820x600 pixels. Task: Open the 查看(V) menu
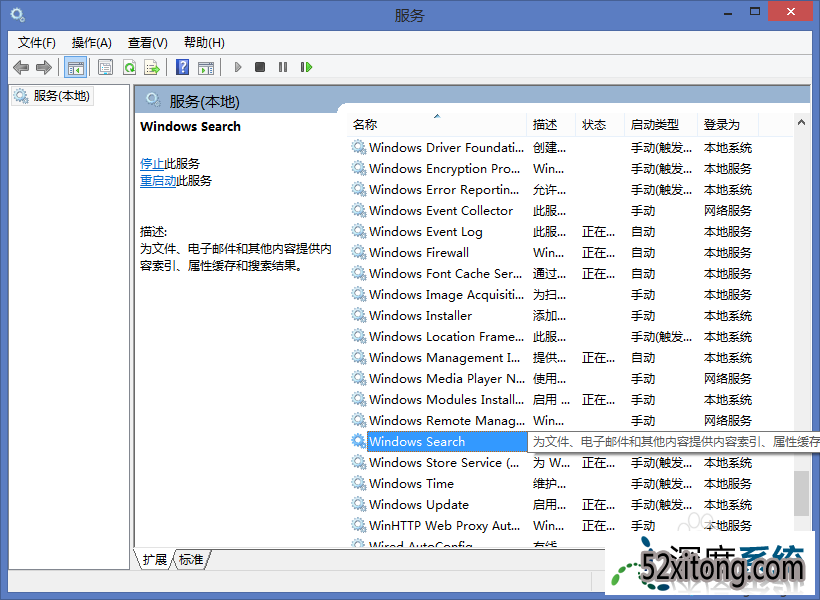pyautogui.click(x=147, y=42)
